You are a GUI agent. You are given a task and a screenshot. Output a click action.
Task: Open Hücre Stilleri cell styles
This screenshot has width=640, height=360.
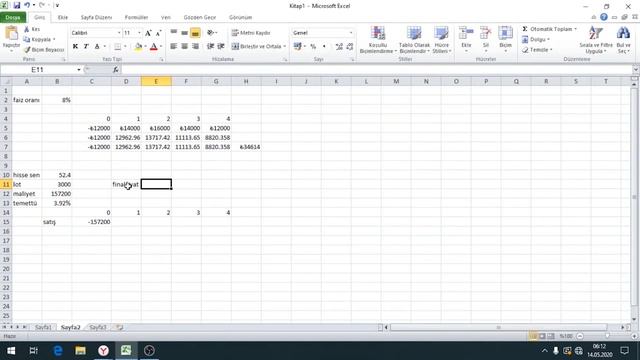[441, 40]
